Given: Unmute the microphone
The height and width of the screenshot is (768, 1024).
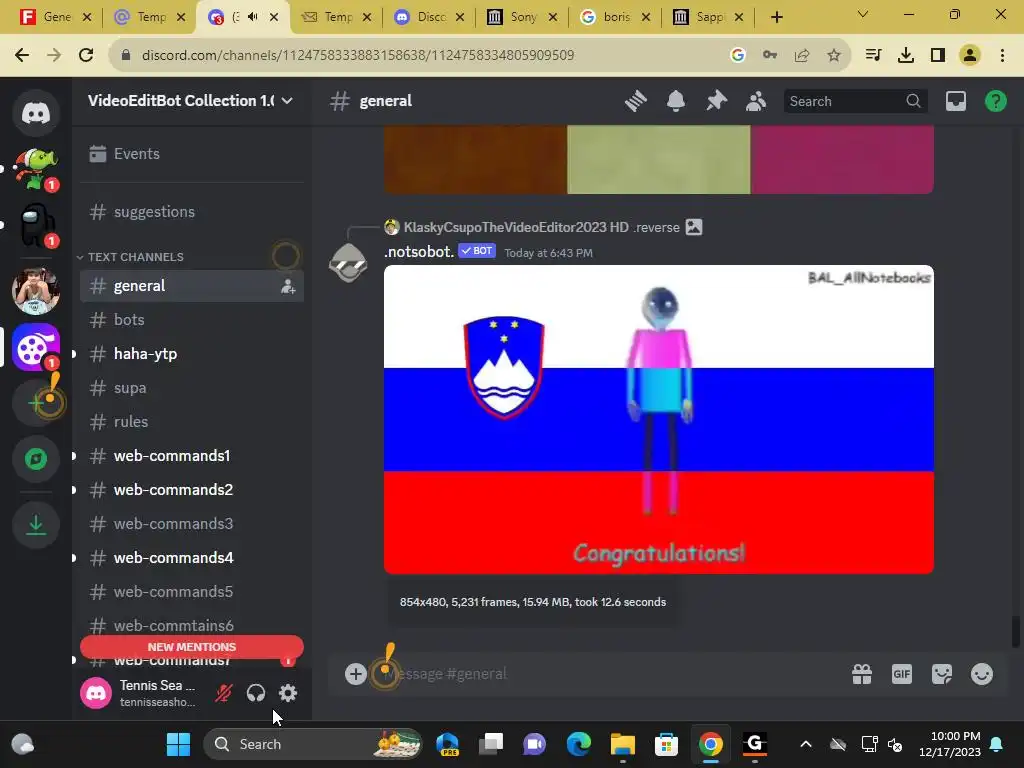Looking at the screenshot, I should coord(223,693).
